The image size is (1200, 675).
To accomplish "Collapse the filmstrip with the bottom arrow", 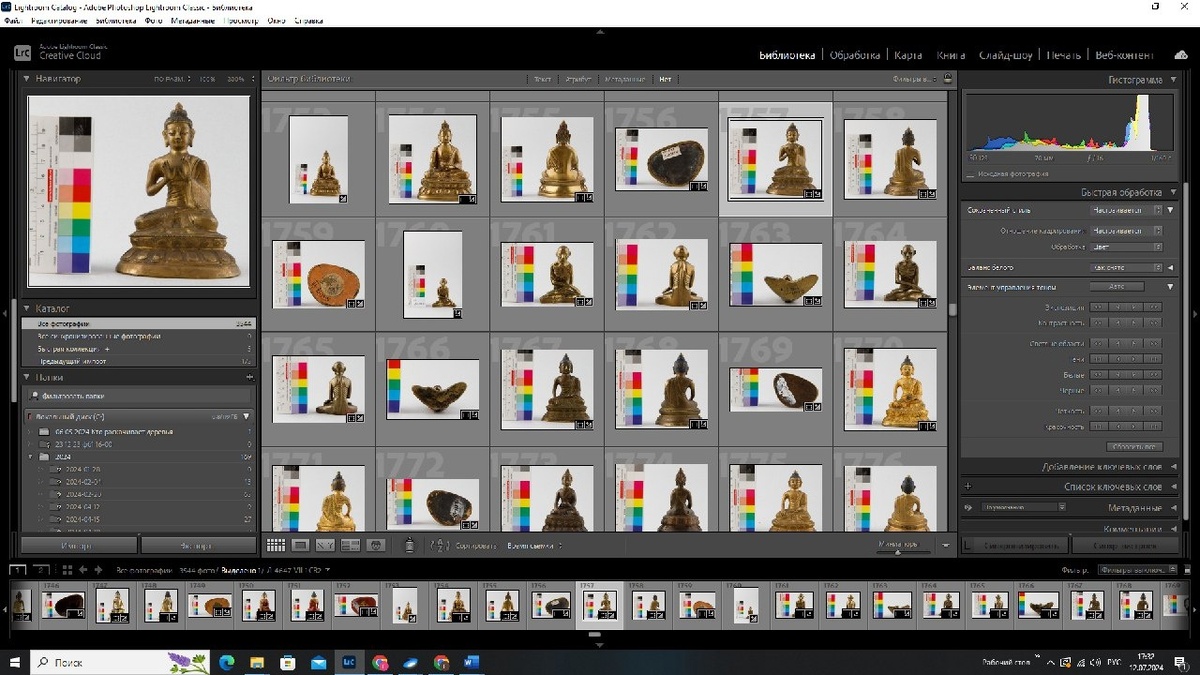I will point(598,645).
